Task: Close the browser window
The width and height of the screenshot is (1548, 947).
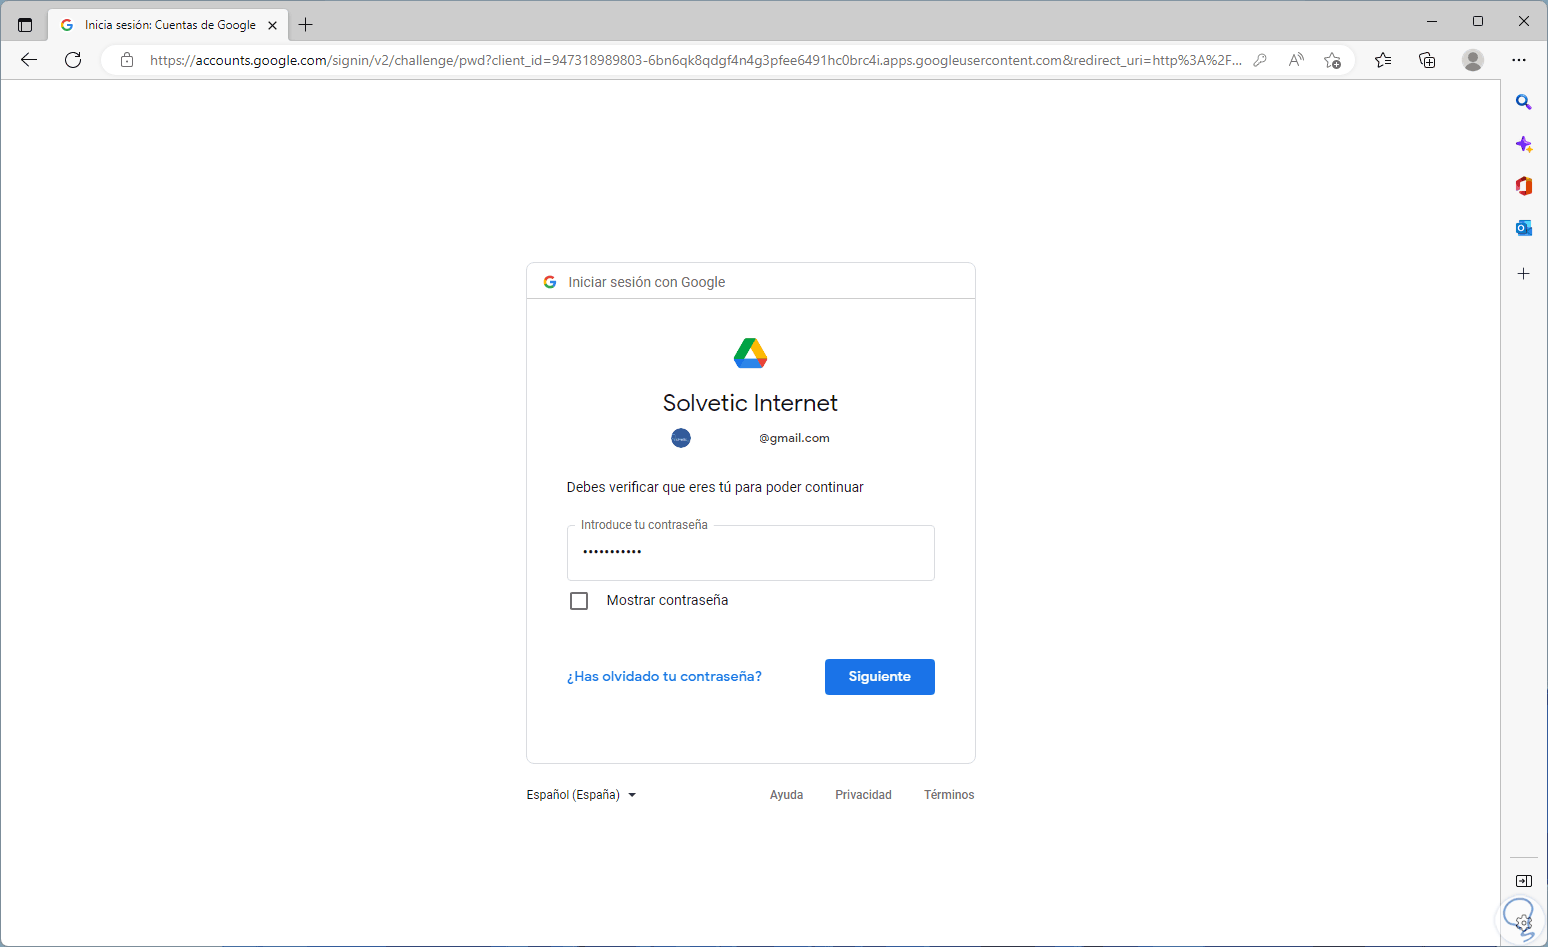Action: 1524,21
